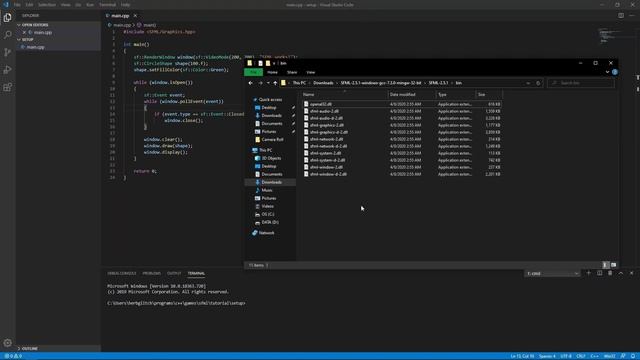Select openal32.dll in the file list
The width and height of the screenshot is (640, 360).
click(x=320, y=104)
